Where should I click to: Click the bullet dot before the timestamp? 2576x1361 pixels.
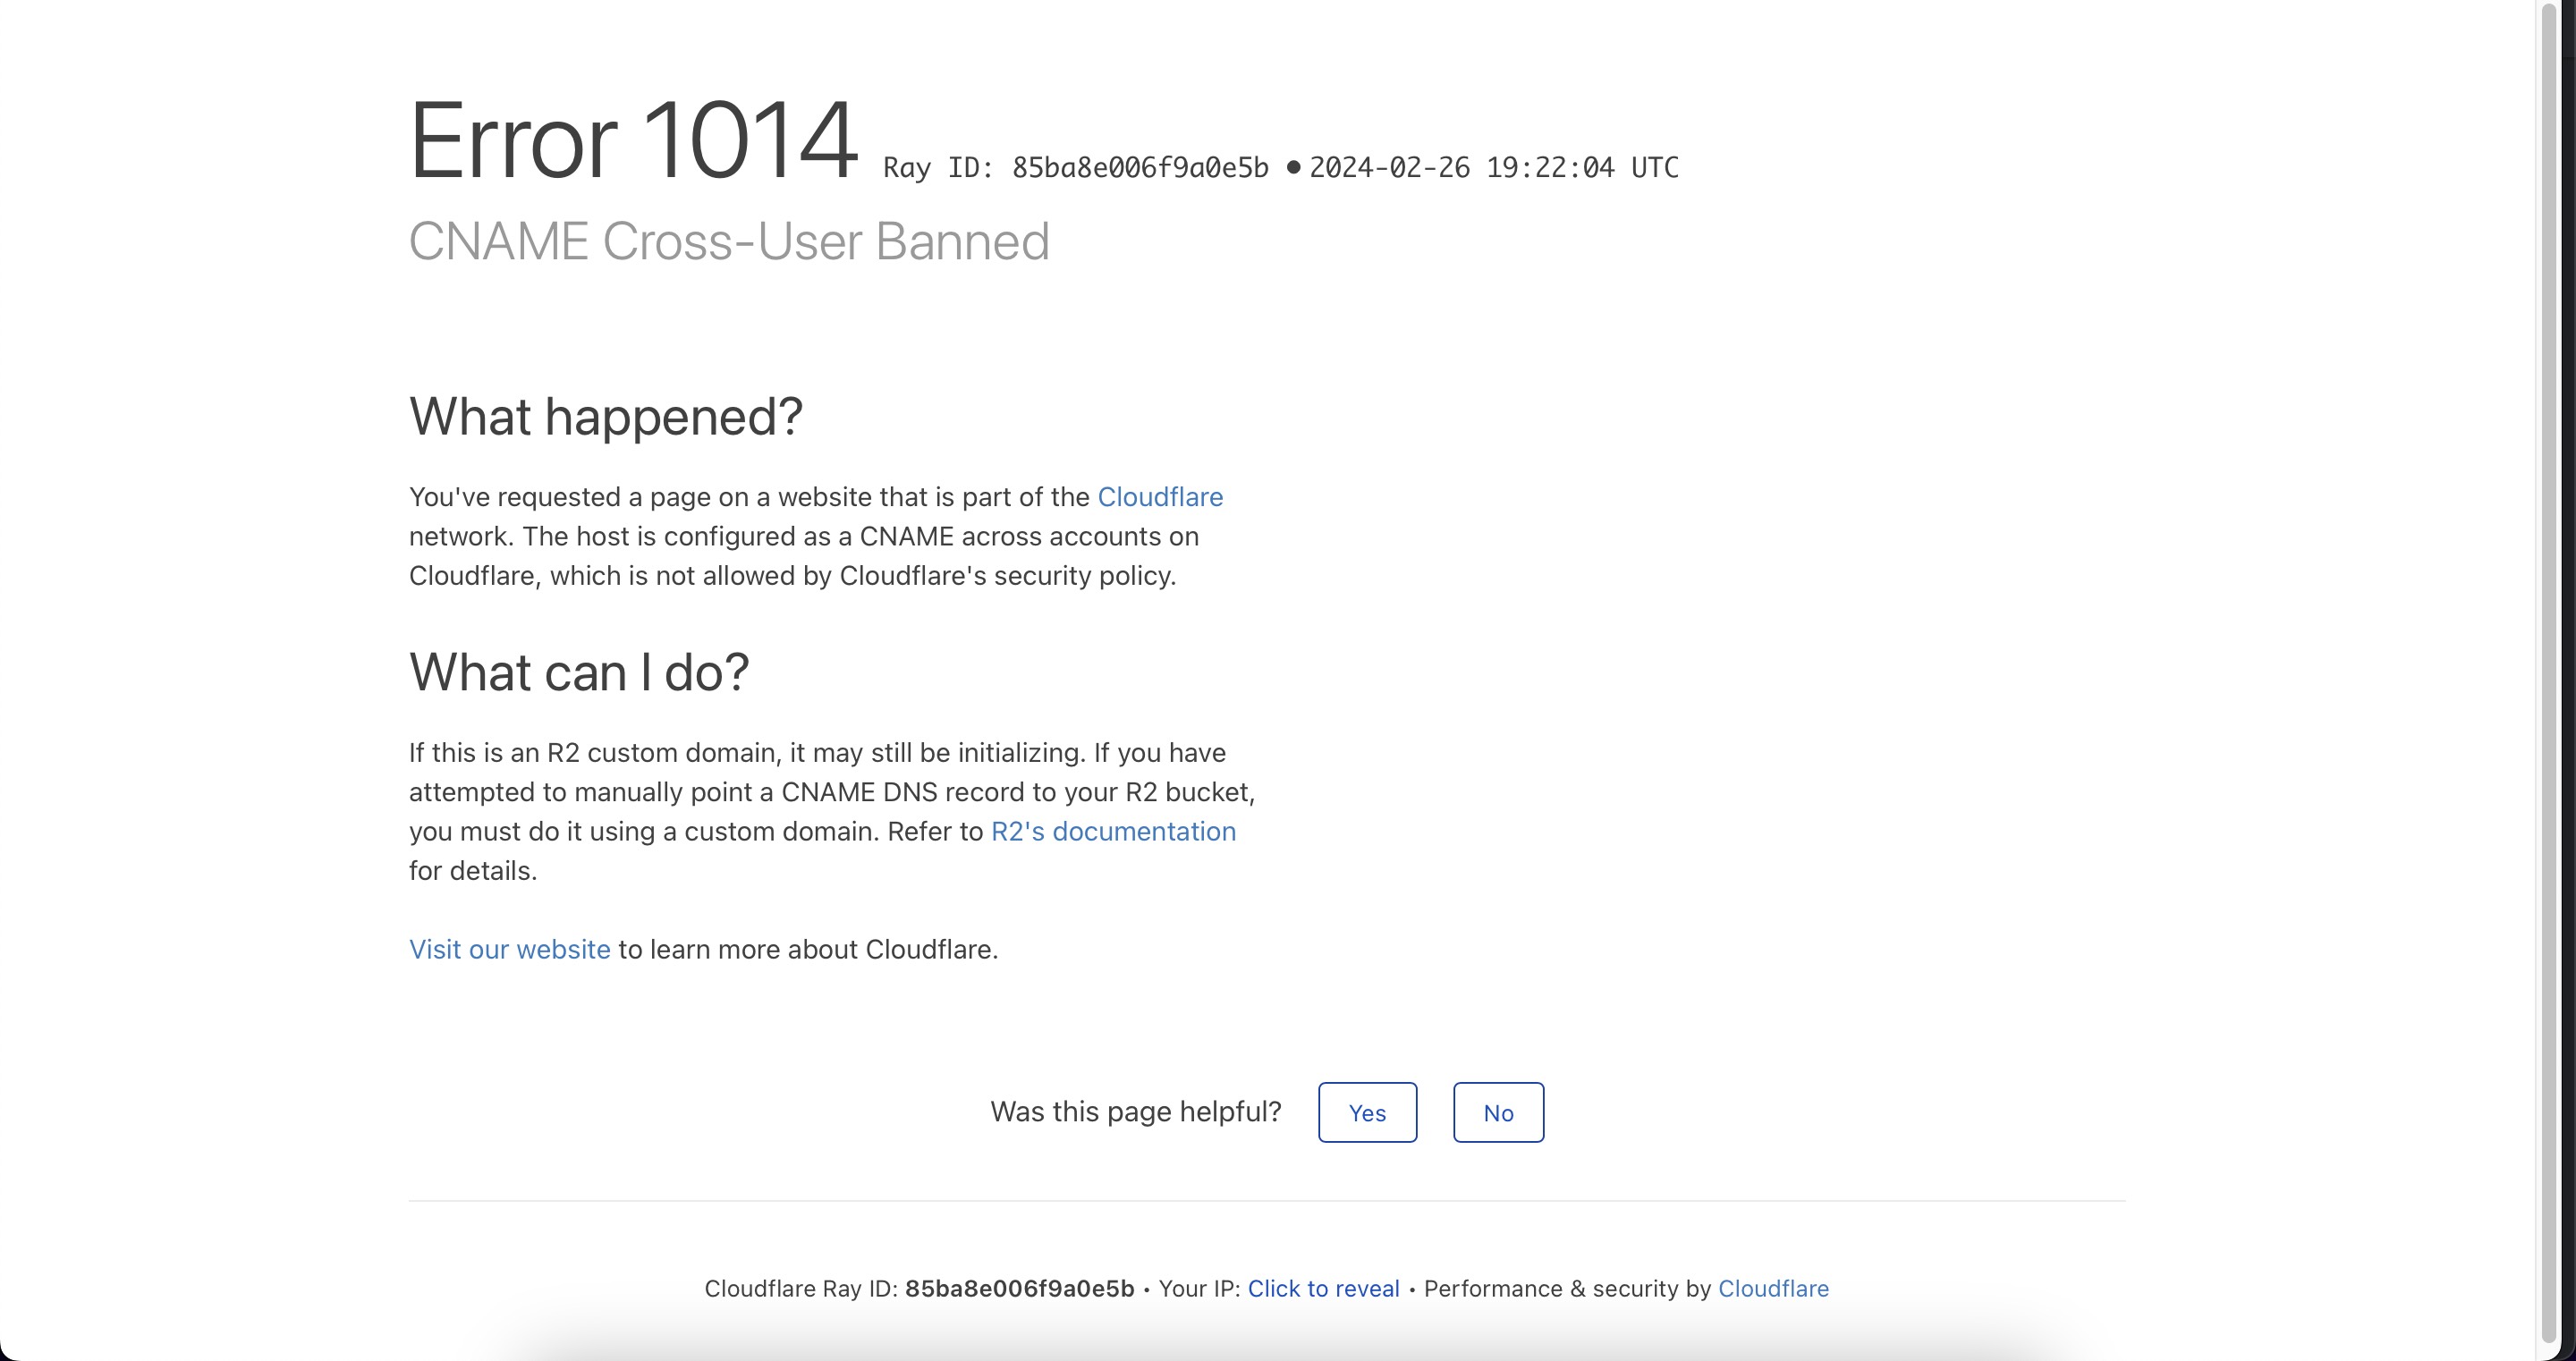[x=1293, y=167]
